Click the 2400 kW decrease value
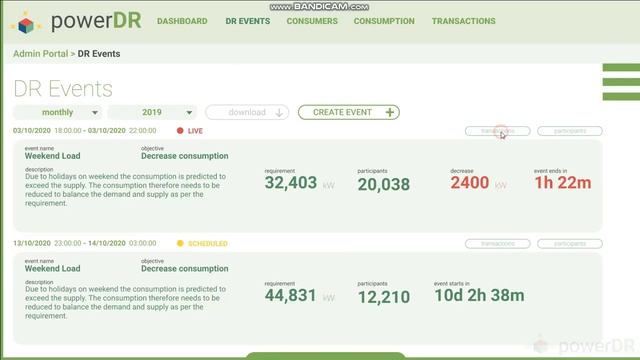The image size is (640, 360). (x=478, y=183)
